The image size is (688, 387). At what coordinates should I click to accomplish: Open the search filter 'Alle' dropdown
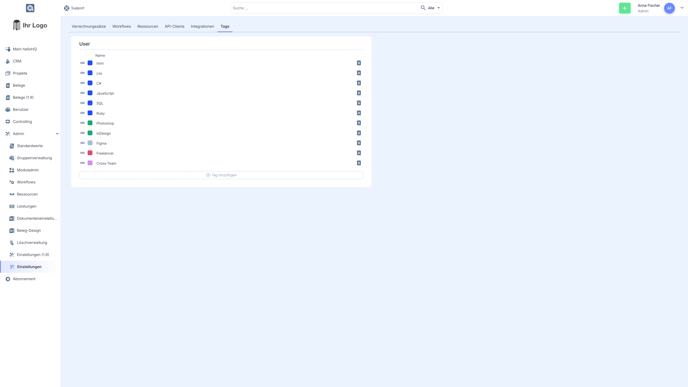(x=434, y=8)
